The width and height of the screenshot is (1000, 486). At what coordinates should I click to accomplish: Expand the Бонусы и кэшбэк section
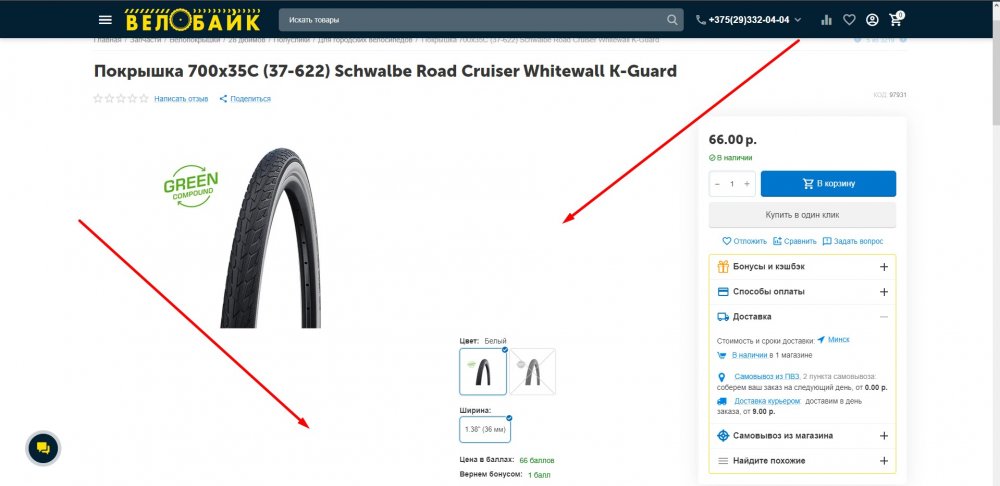pyautogui.click(x=802, y=267)
